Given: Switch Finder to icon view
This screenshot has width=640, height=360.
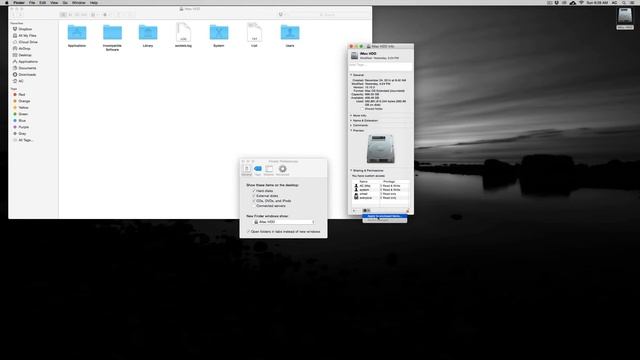Looking at the screenshot, I should [63, 15].
